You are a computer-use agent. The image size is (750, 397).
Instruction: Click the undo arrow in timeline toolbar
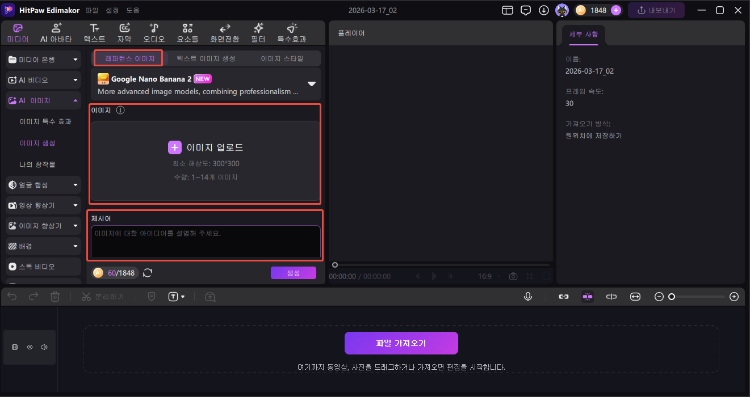tap(12, 297)
